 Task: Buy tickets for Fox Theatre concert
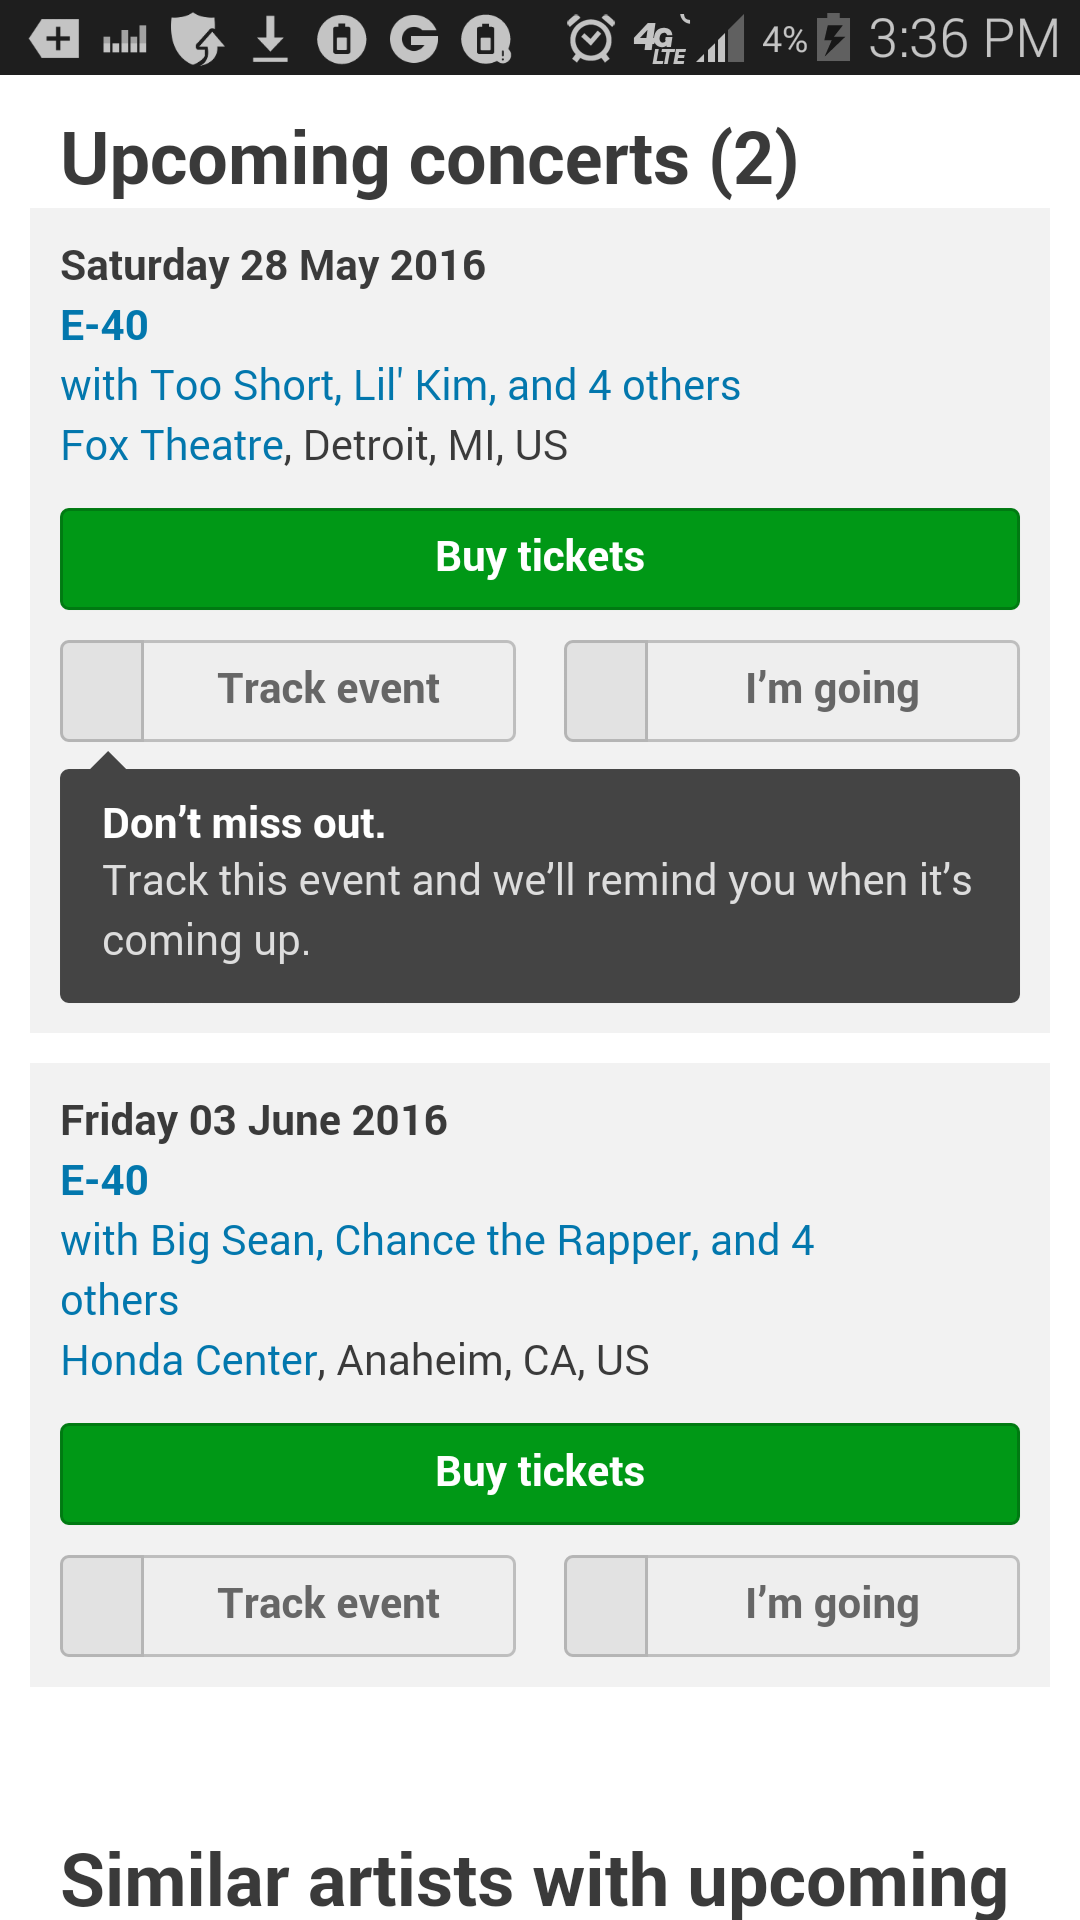(540, 559)
